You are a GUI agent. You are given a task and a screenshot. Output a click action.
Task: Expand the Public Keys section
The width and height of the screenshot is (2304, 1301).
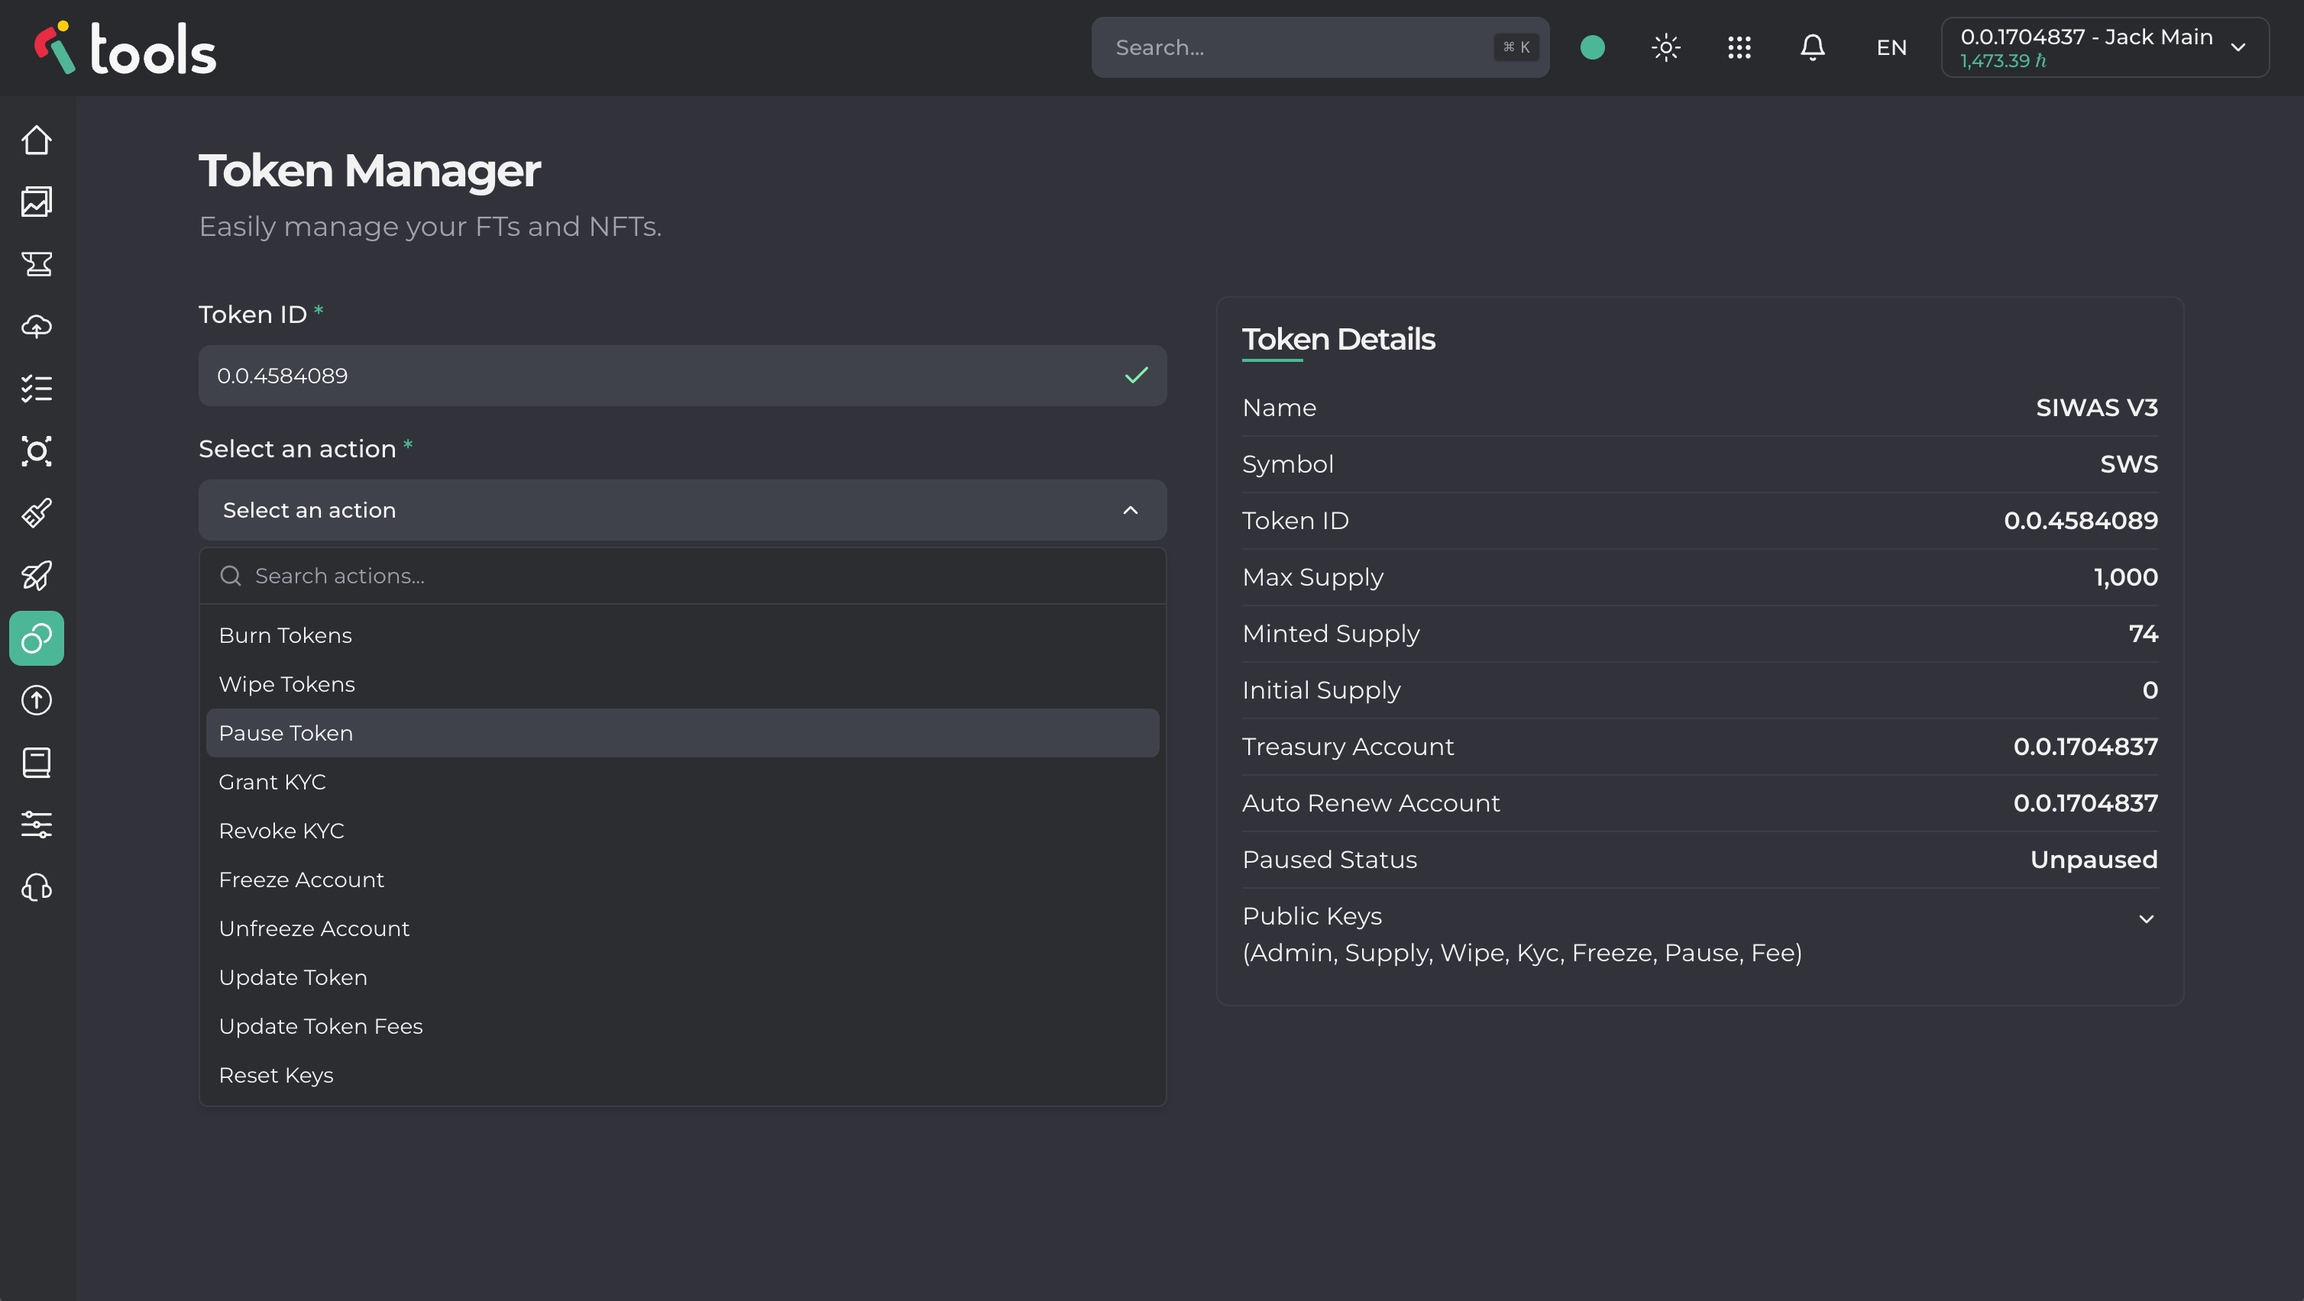[x=2145, y=919]
